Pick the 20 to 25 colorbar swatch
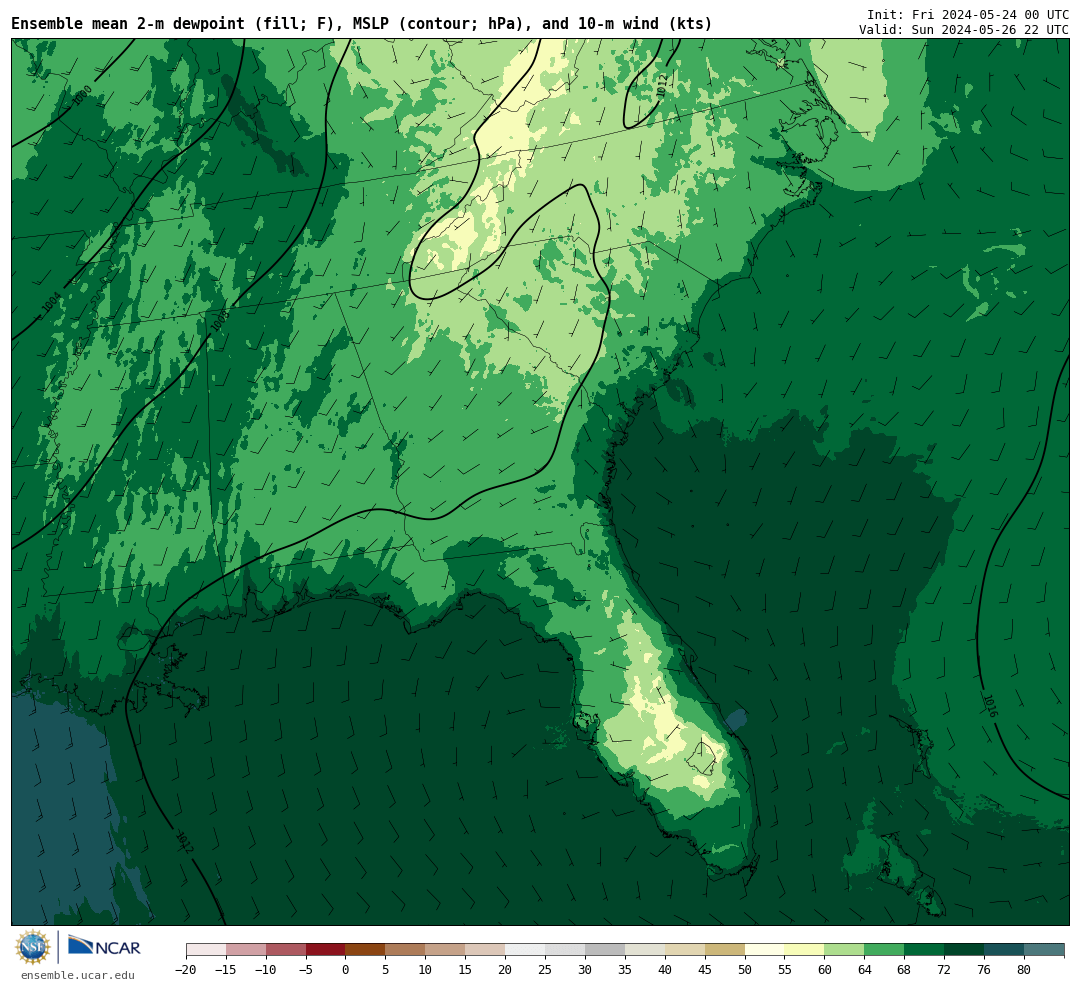 [526, 950]
